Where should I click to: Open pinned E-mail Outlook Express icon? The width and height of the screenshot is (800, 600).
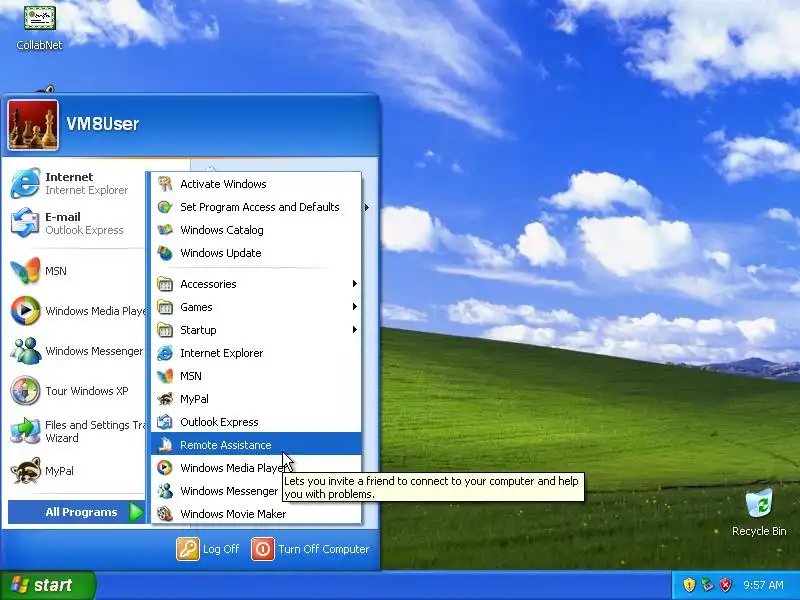click(25, 222)
